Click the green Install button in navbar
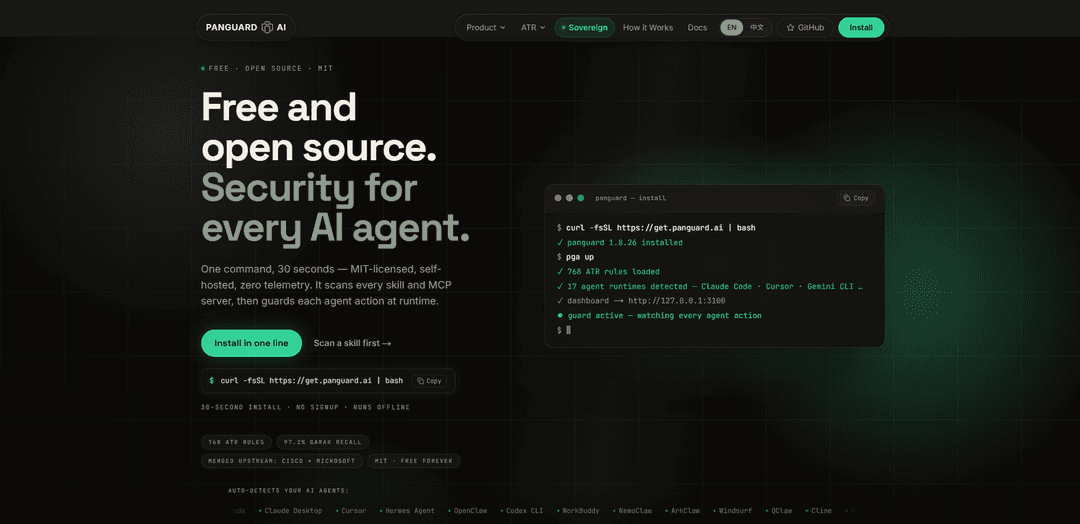The width and height of the screenshot is (1080, 524). click(x=861, y=28)
